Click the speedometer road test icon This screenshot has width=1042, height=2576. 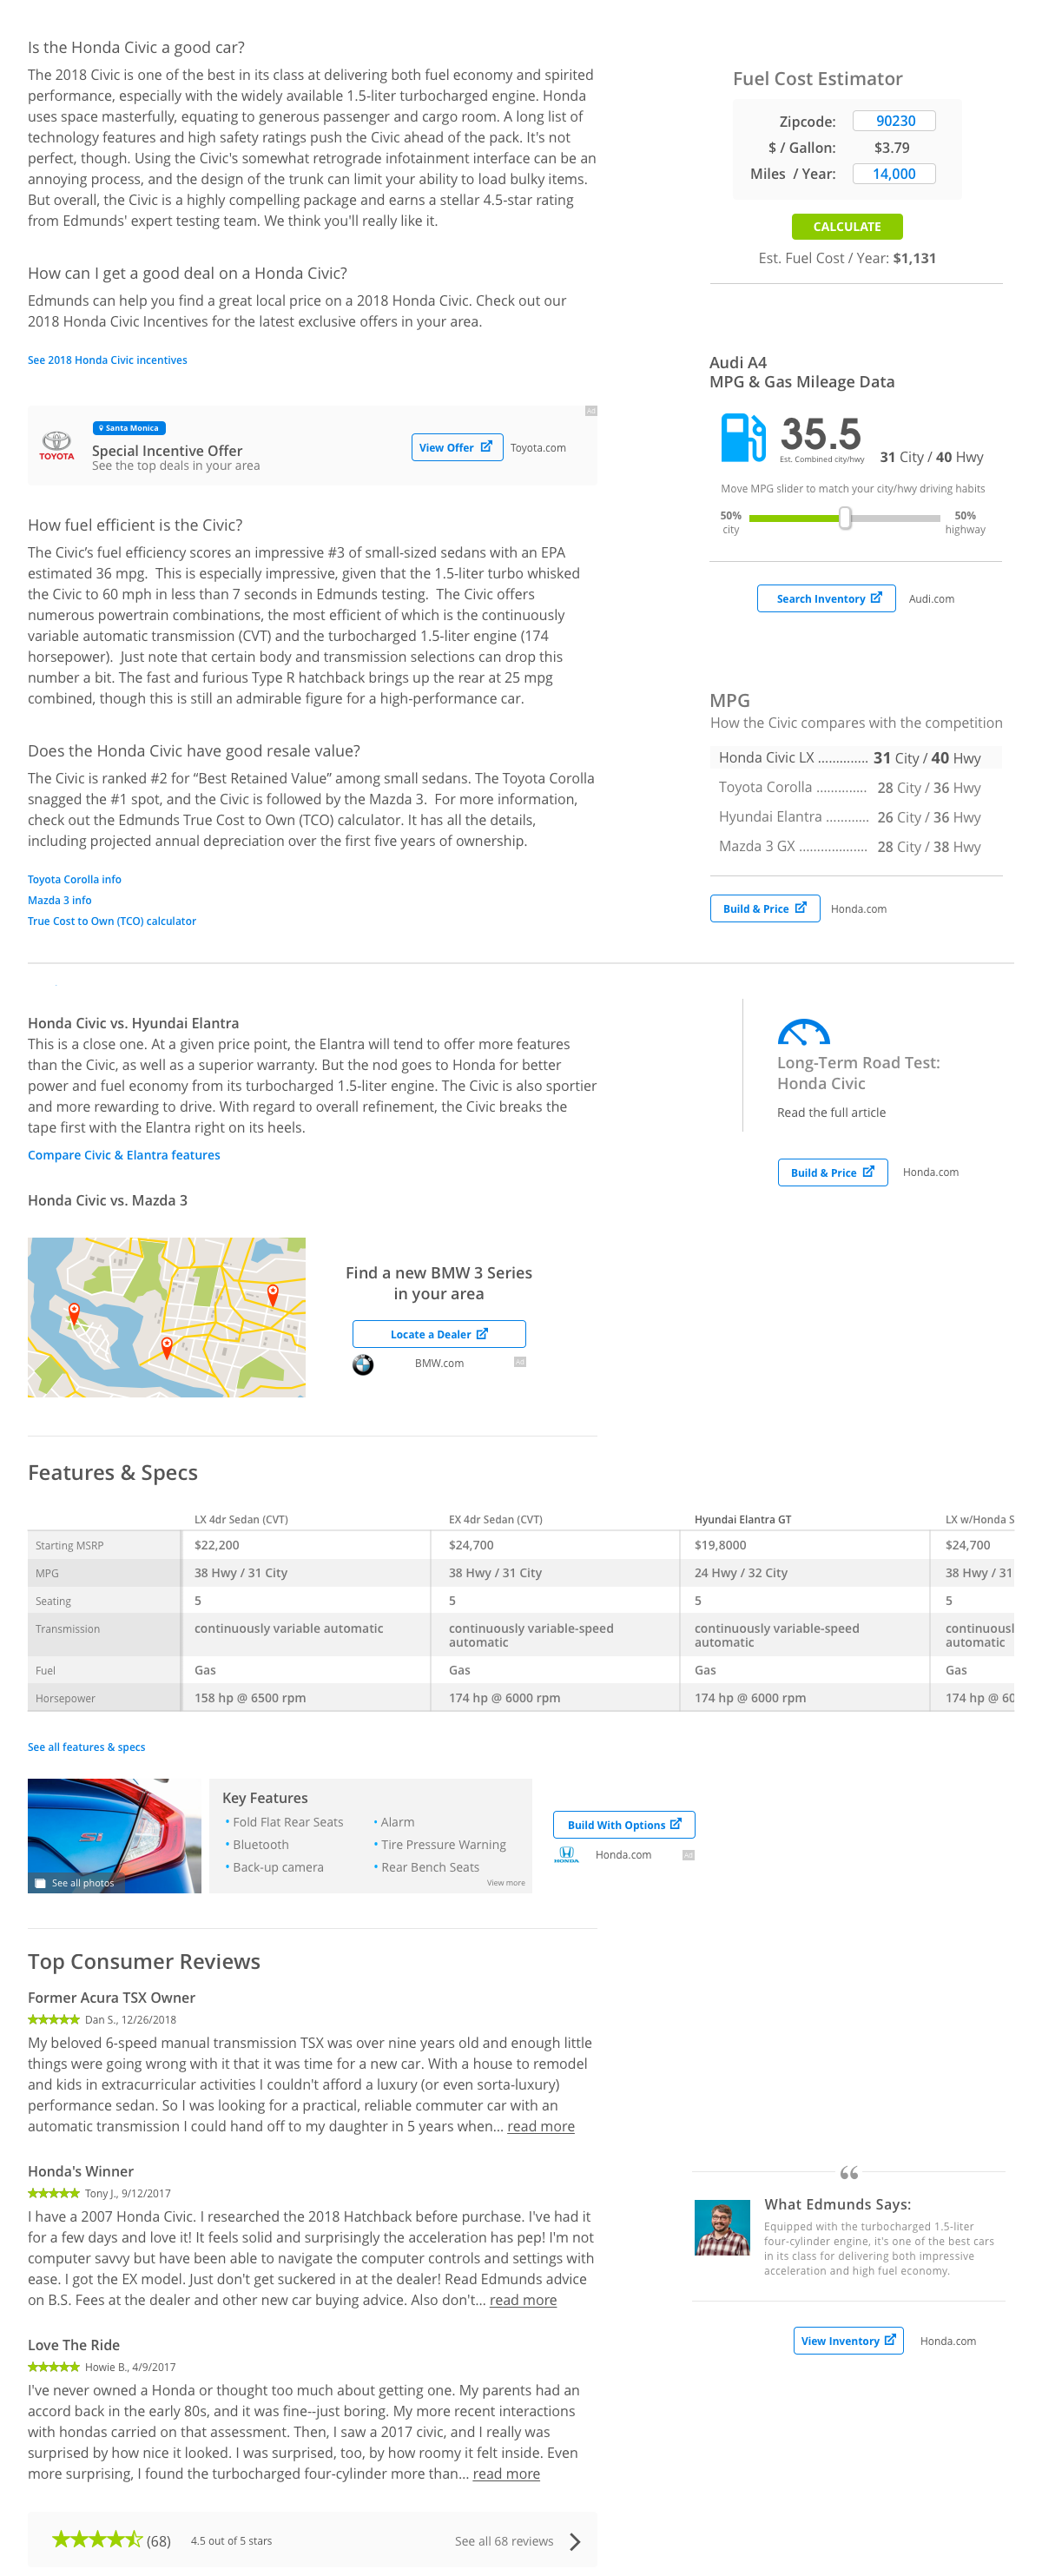point(803,1031)
